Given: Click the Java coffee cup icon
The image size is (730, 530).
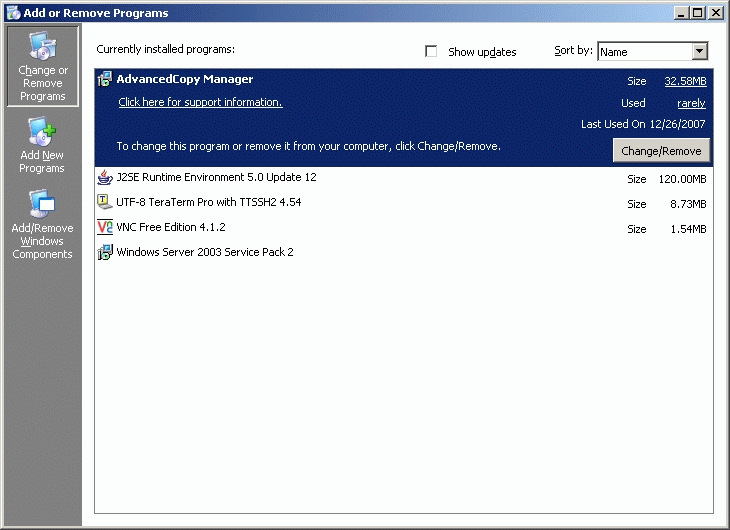Looking at the screenshot, I should [x=105, y=177].
